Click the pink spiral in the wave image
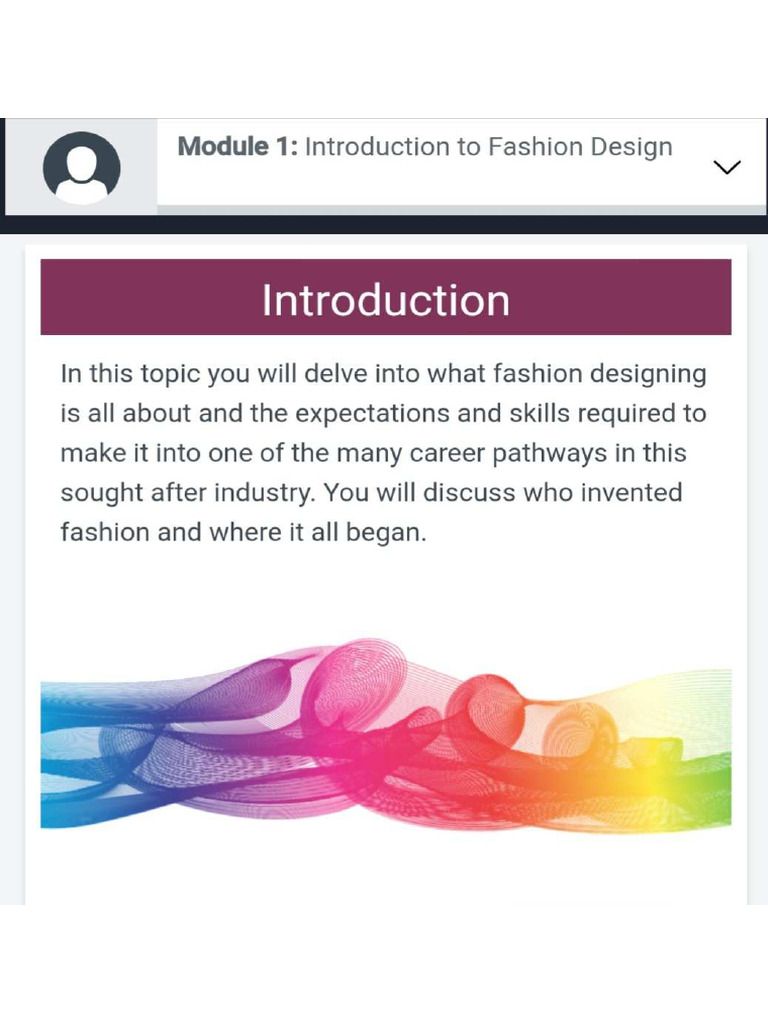768x1024 pixels. (356, 682)
